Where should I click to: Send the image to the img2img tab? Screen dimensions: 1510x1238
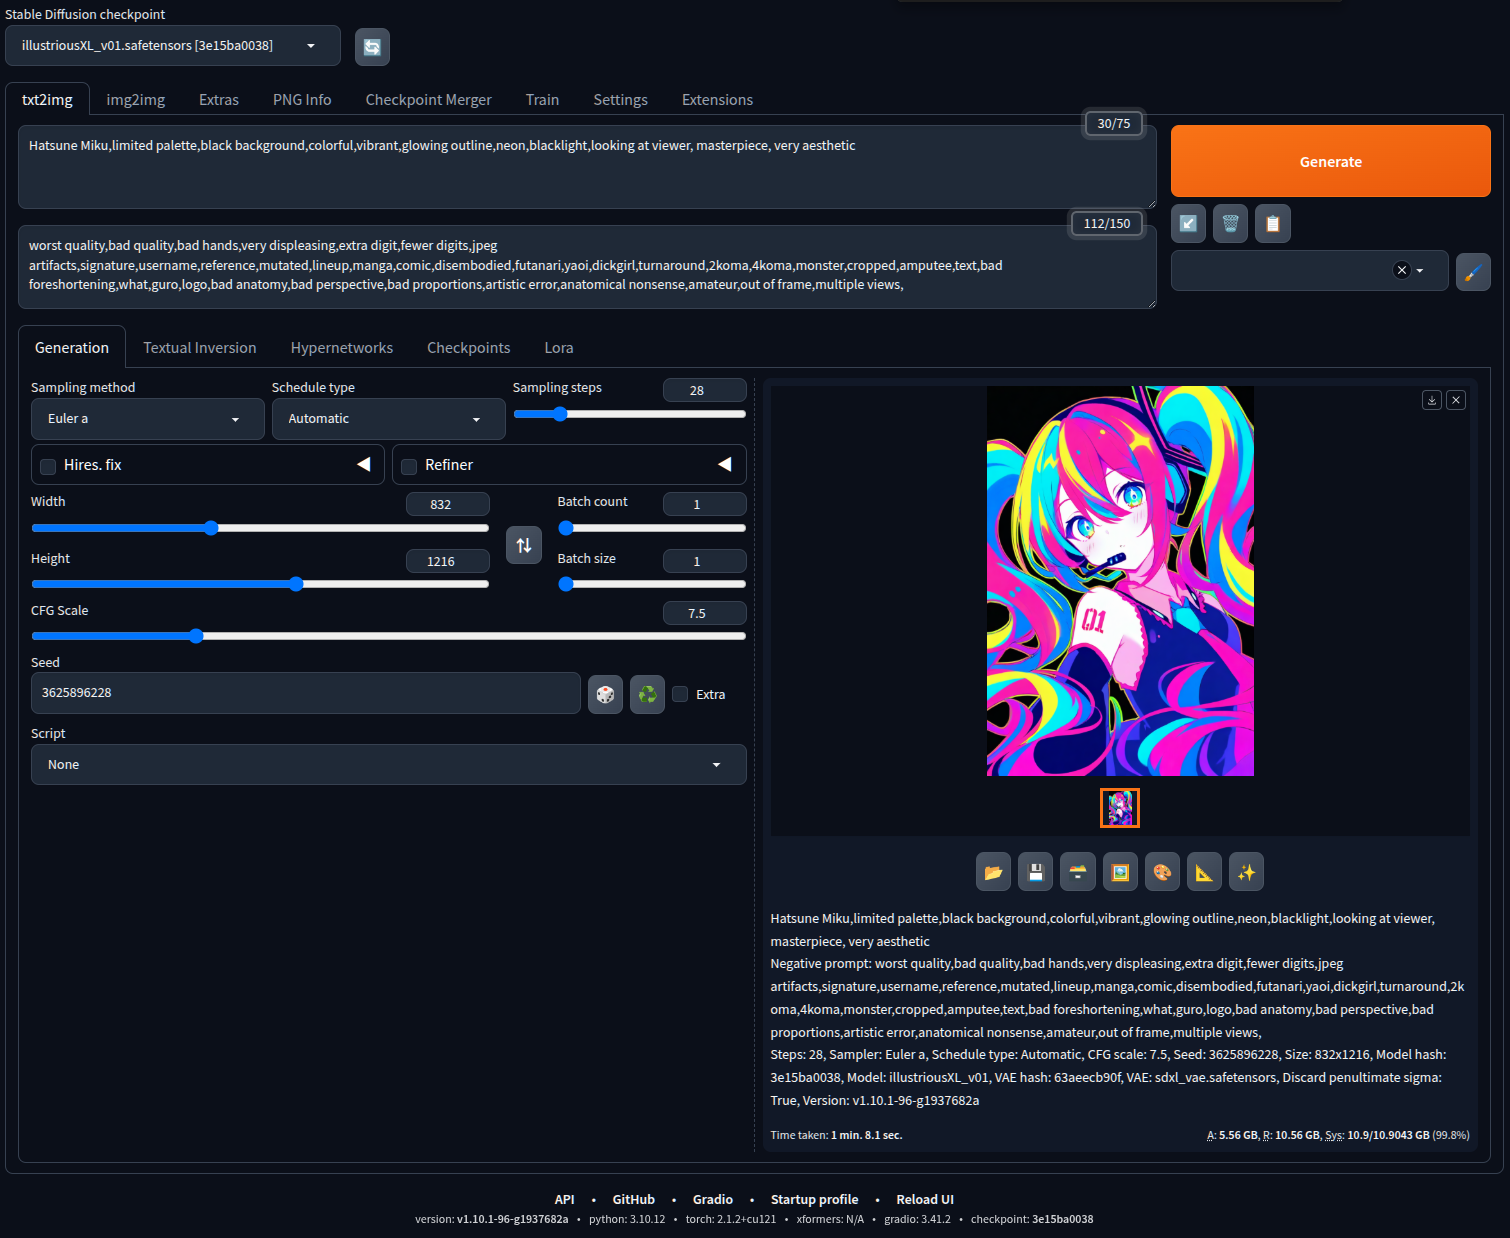click(1120, 872)
